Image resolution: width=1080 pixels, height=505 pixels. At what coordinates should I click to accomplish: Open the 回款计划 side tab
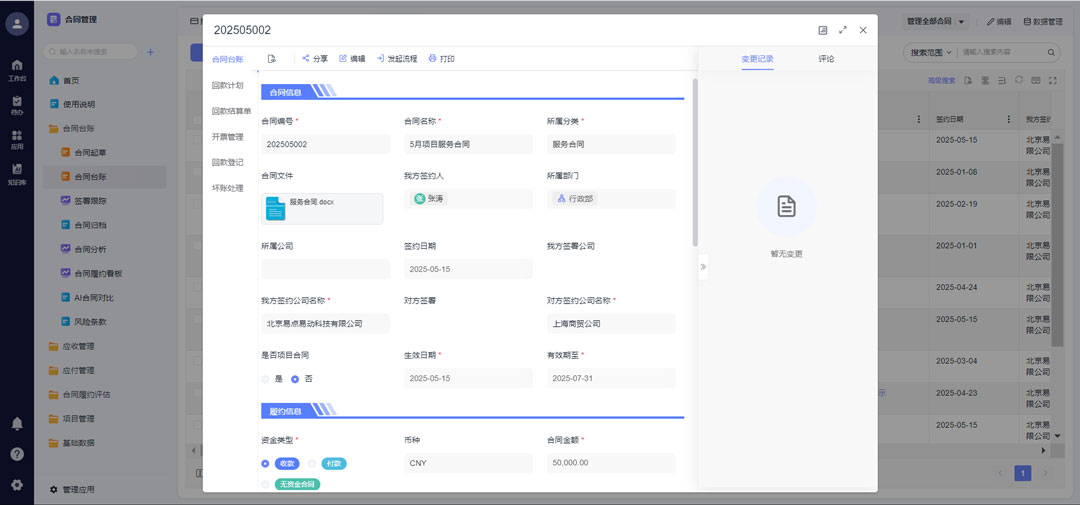pyautogui.click(x=227, y=85)
